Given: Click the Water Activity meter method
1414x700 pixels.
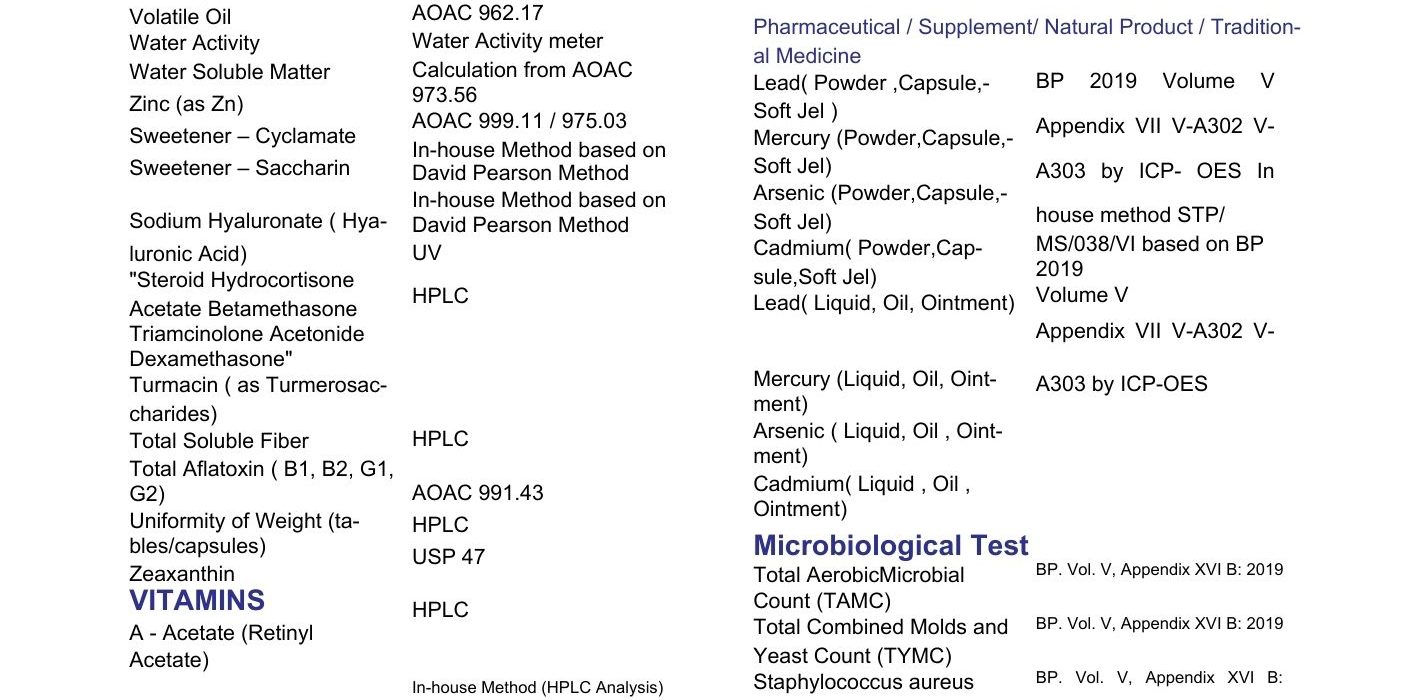Looking at the screenshot, I should click(x=507, y=42).
